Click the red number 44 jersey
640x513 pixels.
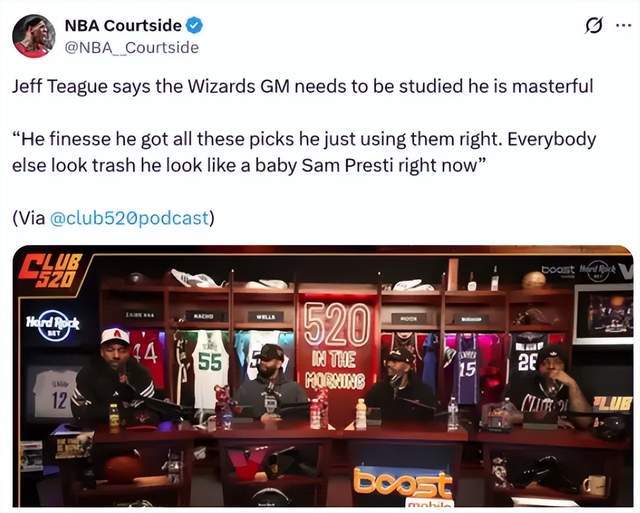coord(148,357)
